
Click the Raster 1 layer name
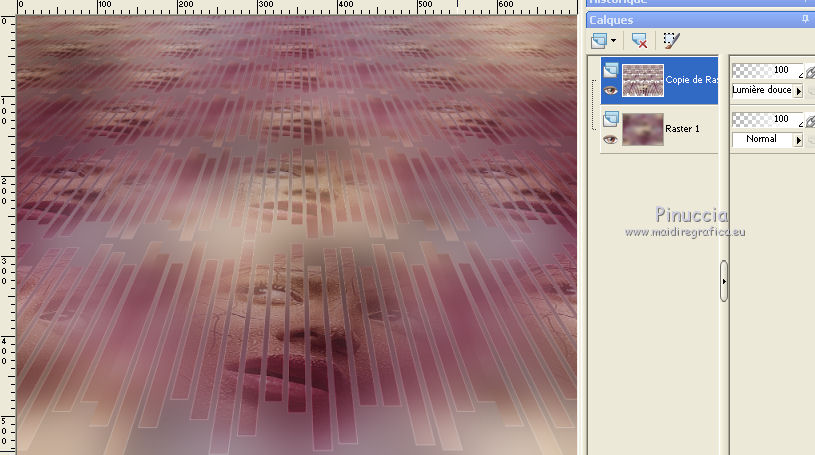(682, 128)
